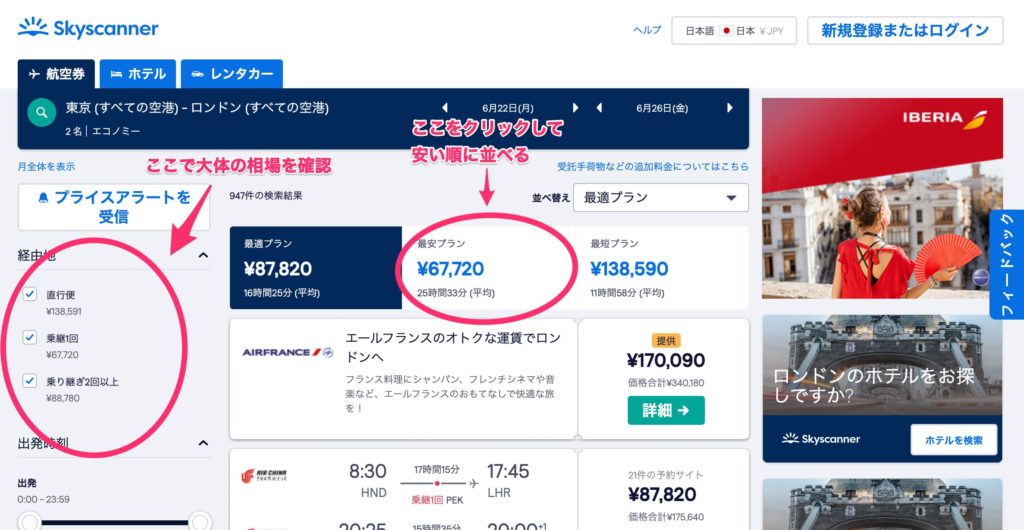
Task: Toggle the 乗り継ぎ2回以上 checkbox
Action: (x=29, y=381)
